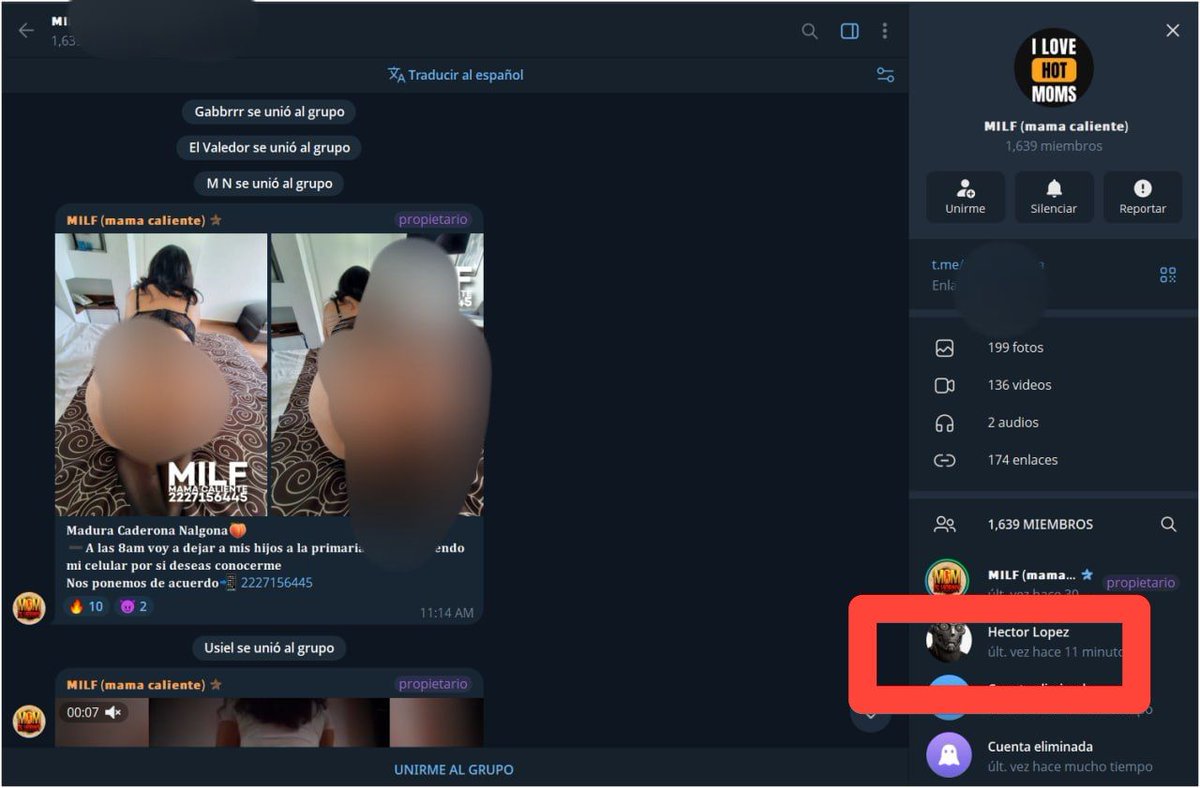This screenshot has height=788, width=1200.
Task: Click sender avatar beside the video message
Action: pos(29,721)
